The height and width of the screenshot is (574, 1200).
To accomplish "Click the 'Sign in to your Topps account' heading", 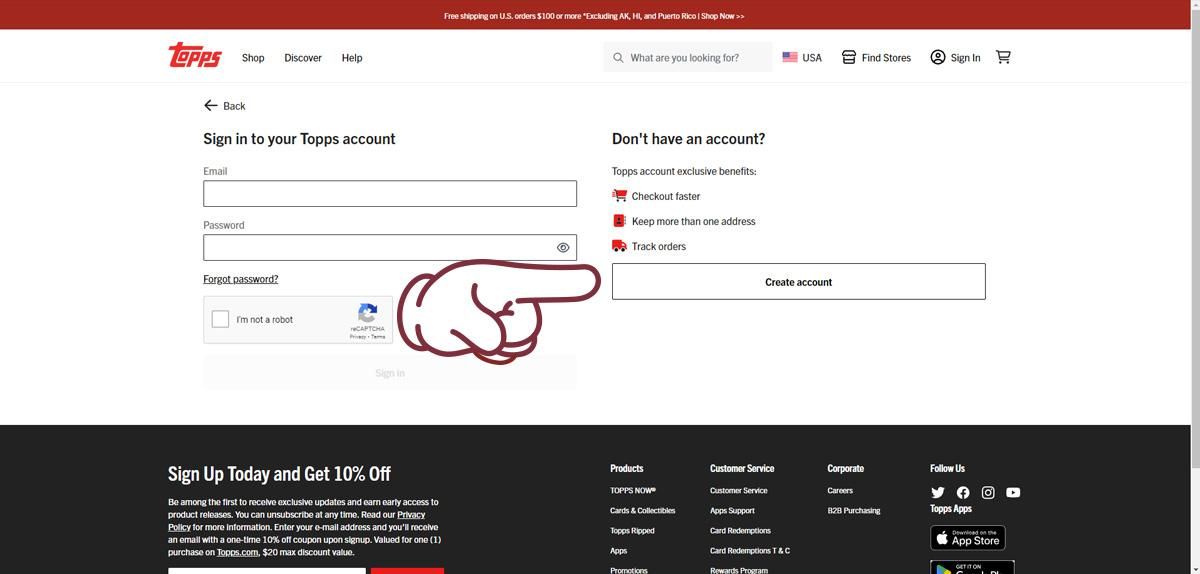I will point(299,139).
